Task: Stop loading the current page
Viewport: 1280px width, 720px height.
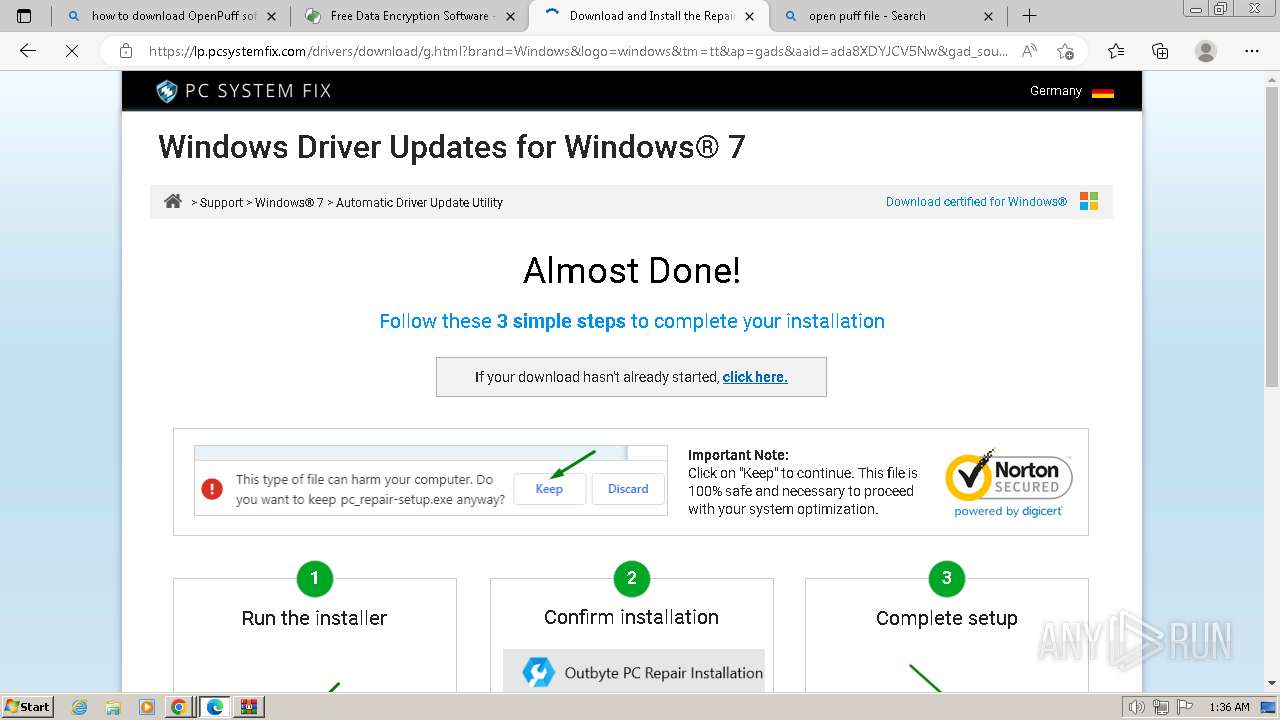Action: coord(72,51)
